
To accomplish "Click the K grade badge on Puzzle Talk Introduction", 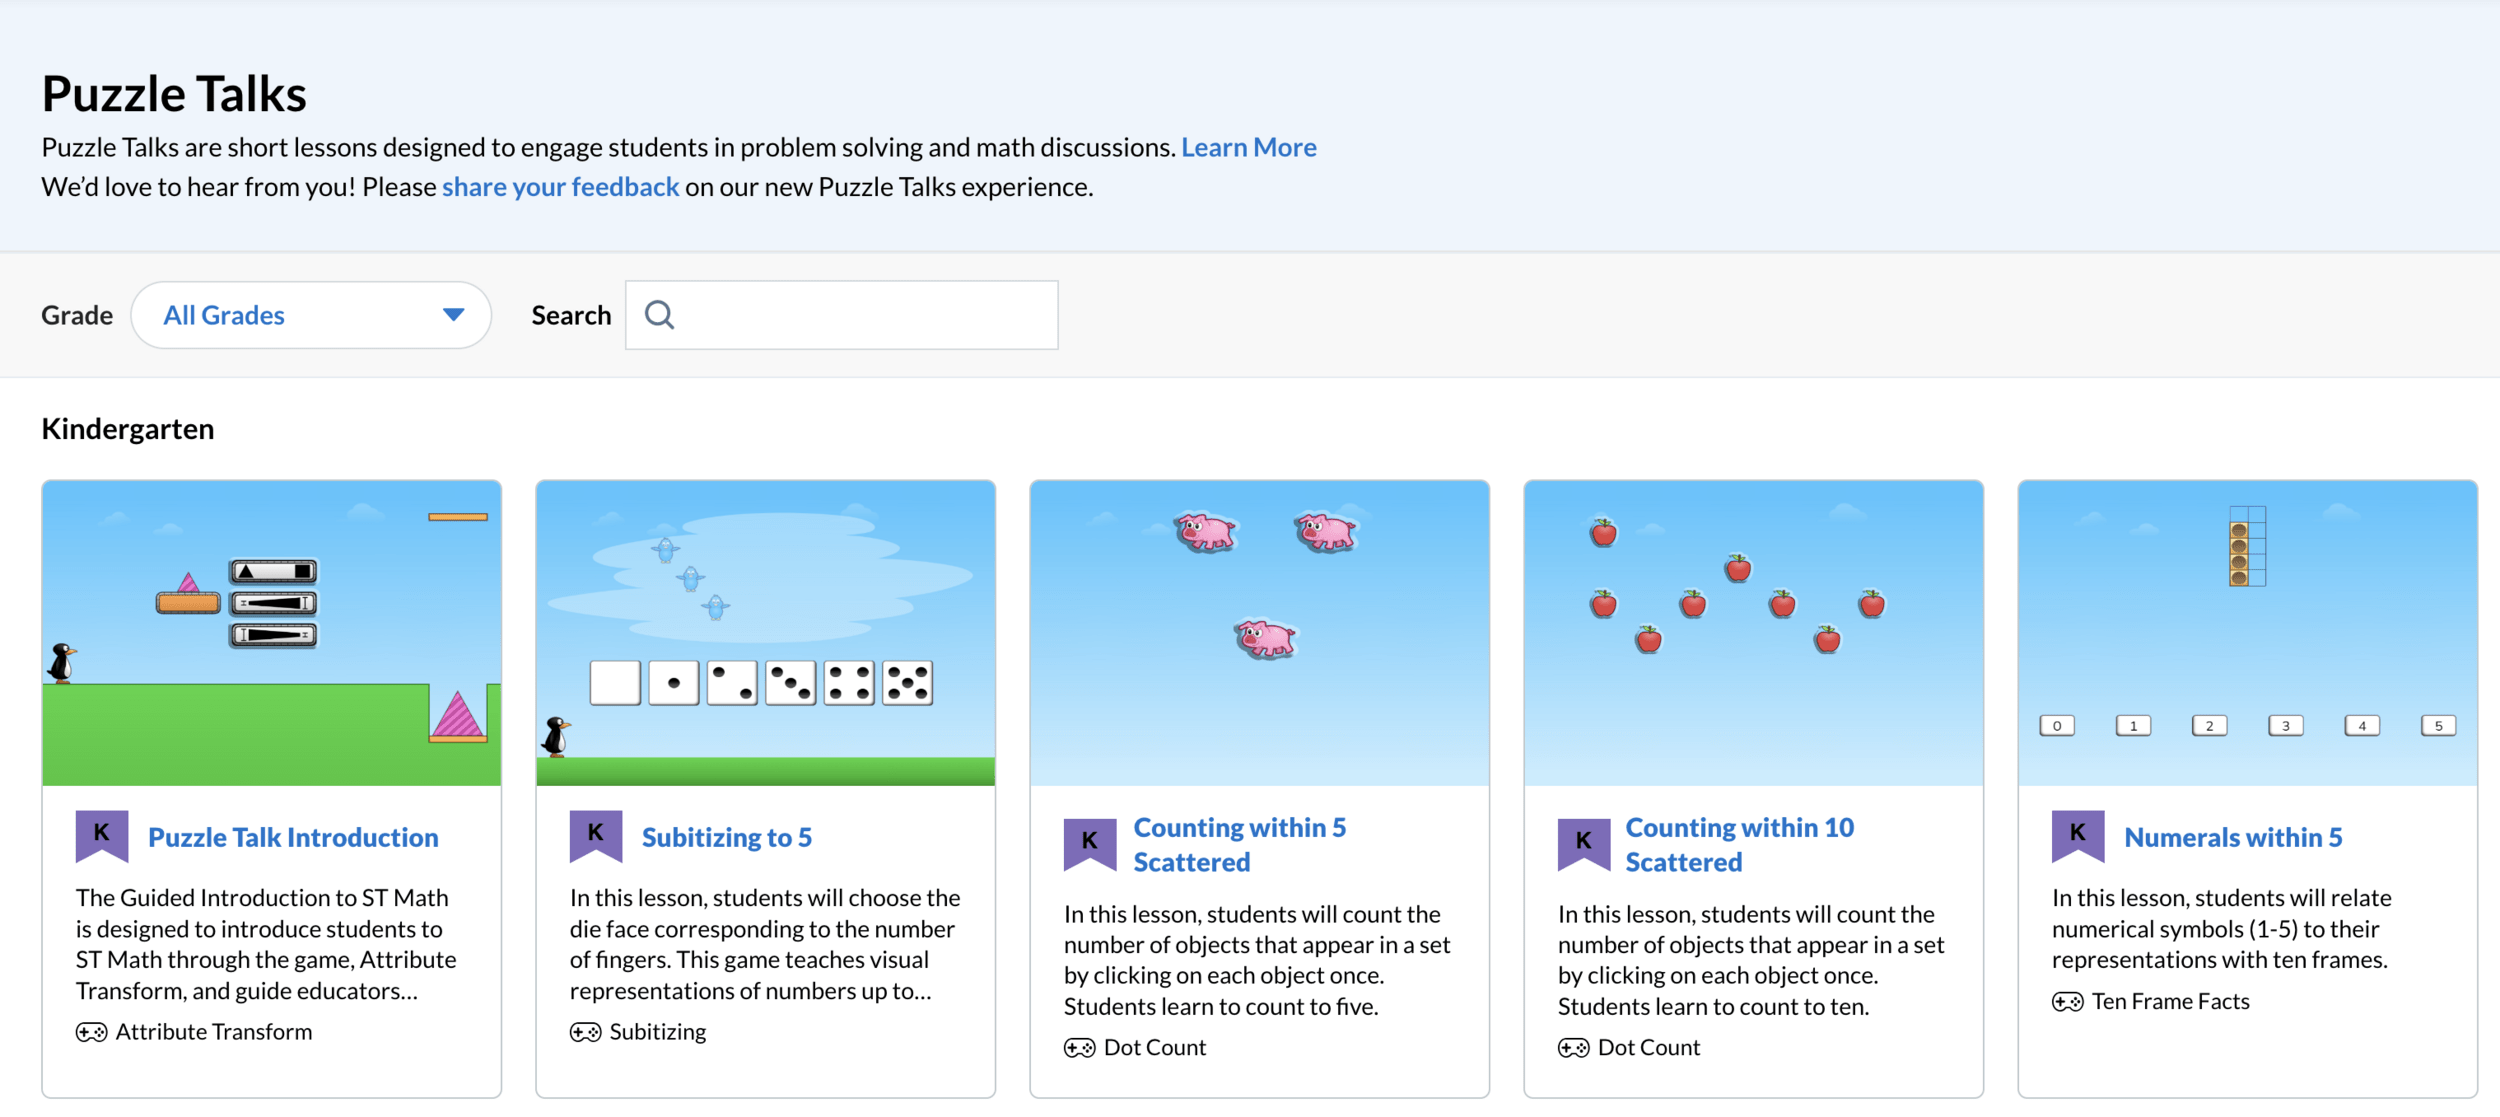I will tap(102, 834).
